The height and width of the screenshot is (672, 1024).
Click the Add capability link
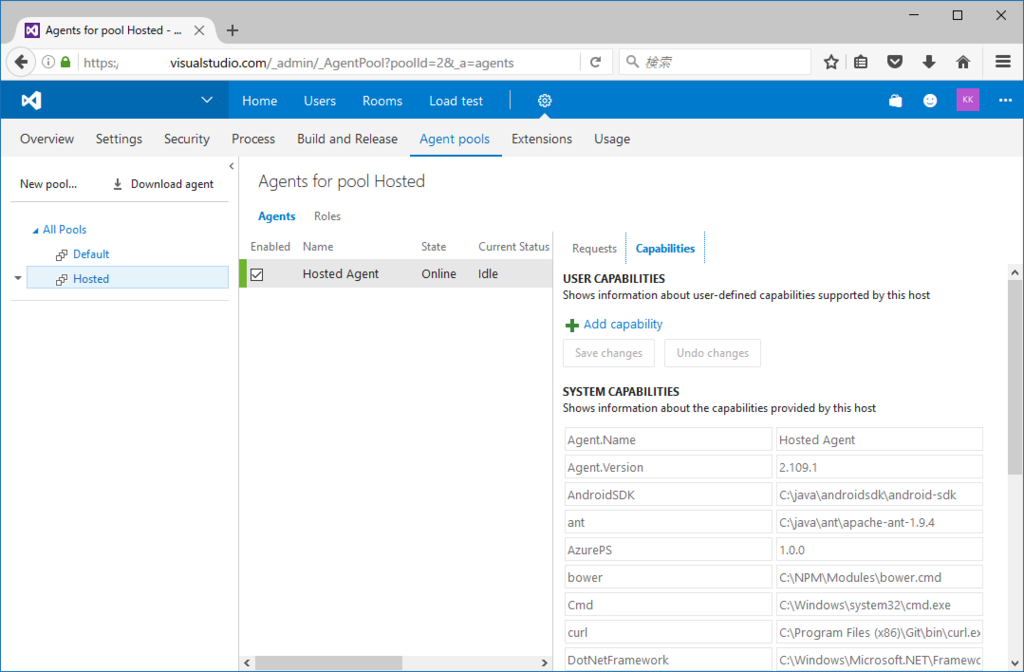point(614,325)
